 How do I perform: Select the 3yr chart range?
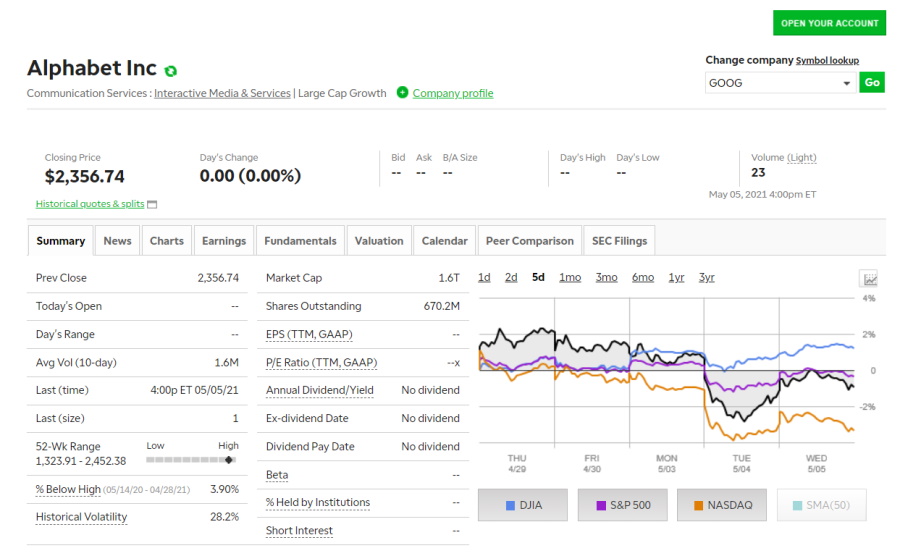point(707,277)
